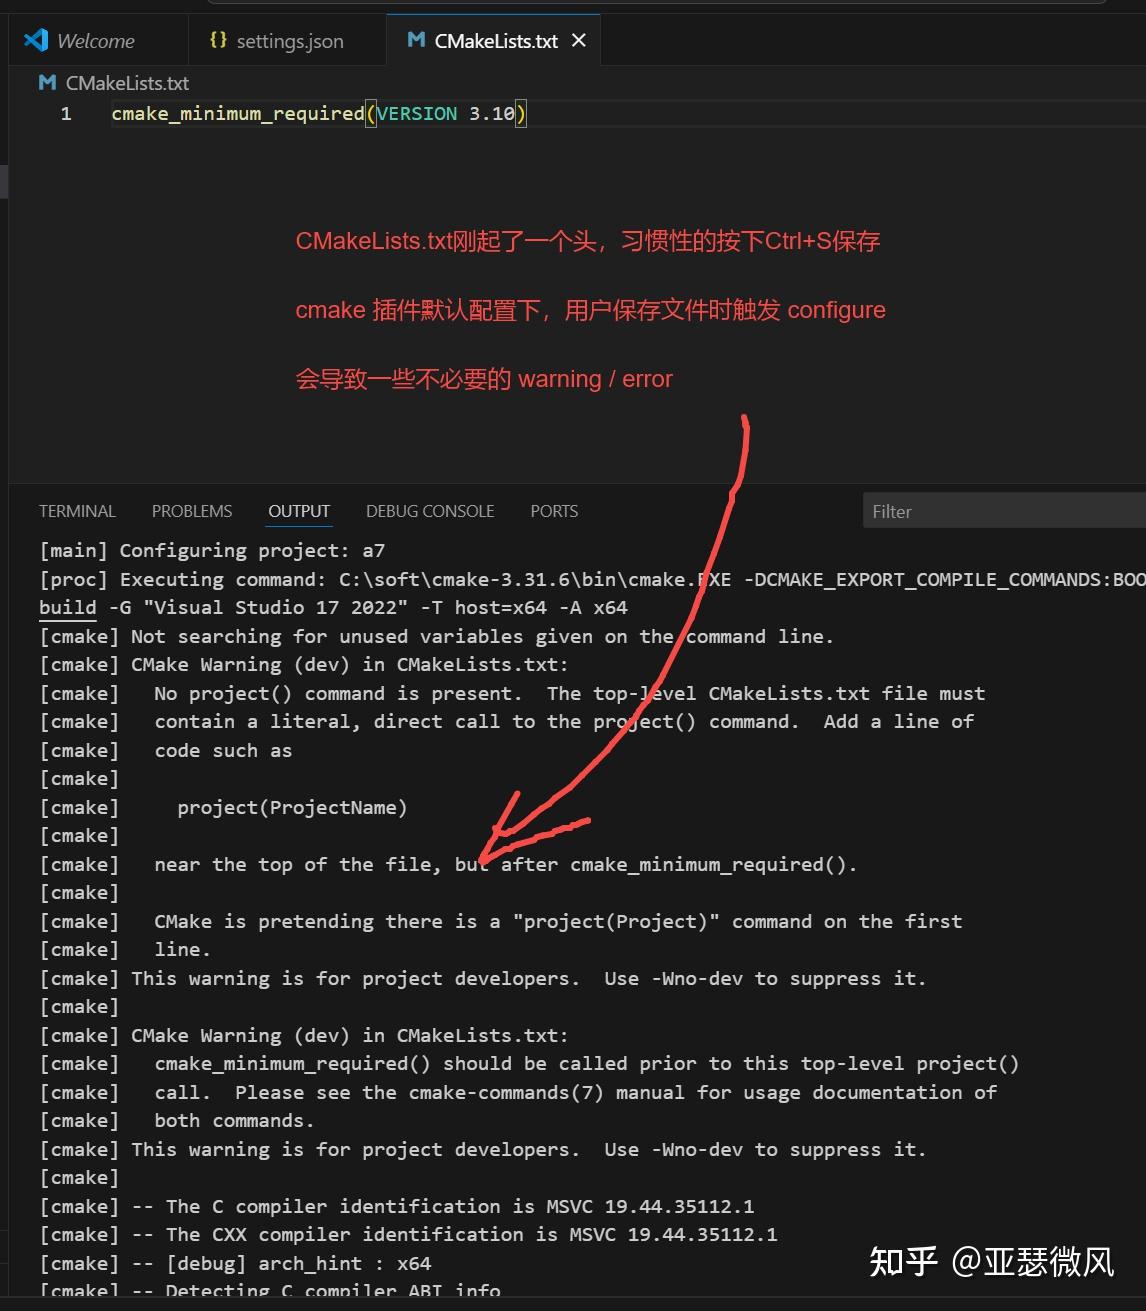
Task: Place cursor on the cmake_minimum_required line
Action: 236,113
